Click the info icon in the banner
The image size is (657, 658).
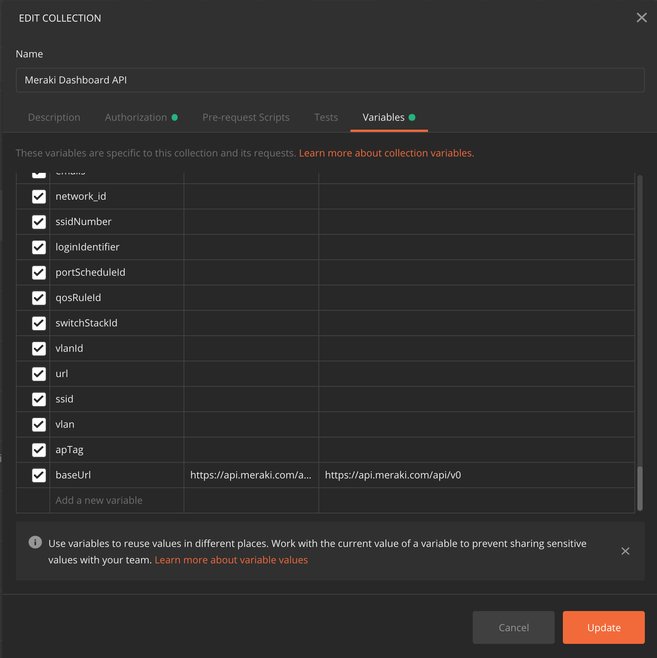pos(35,543)
